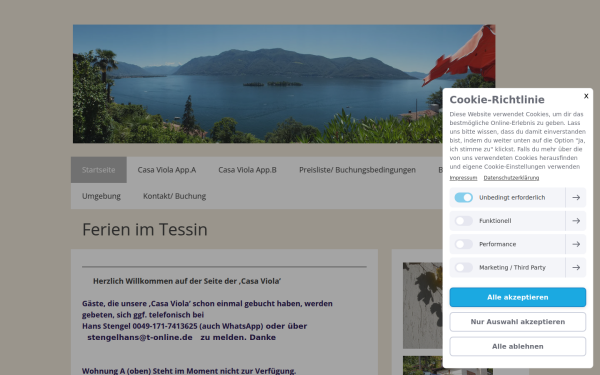Click the wall shadow photo thumbnail
The height and width of the screenshot is (375, 600).
pos(422,305)
